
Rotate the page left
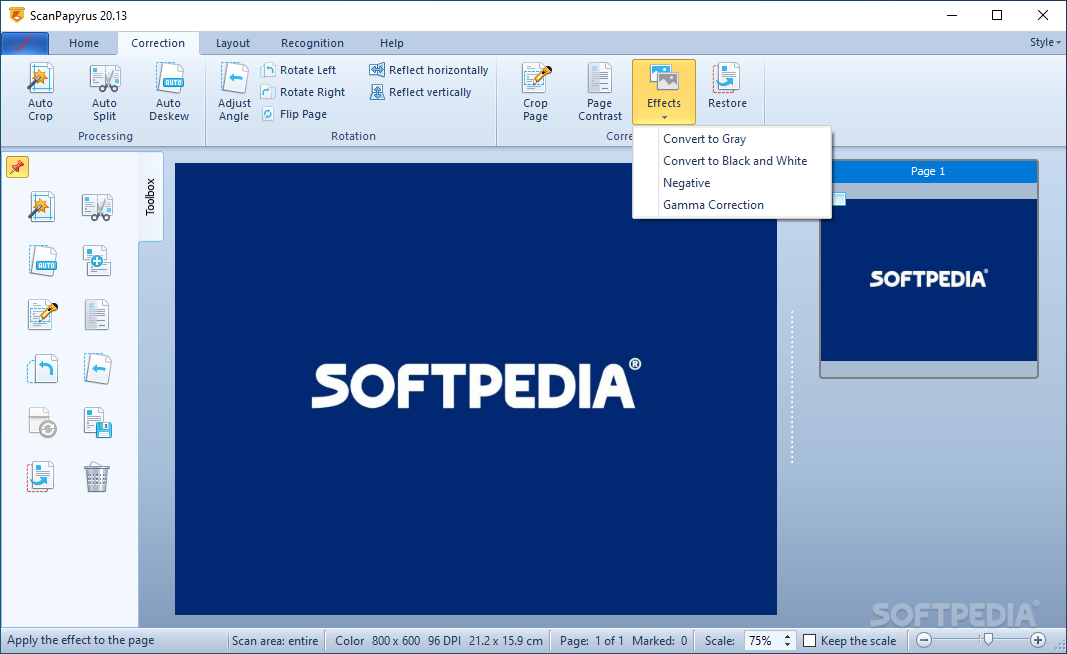click(x=299, y=70)
